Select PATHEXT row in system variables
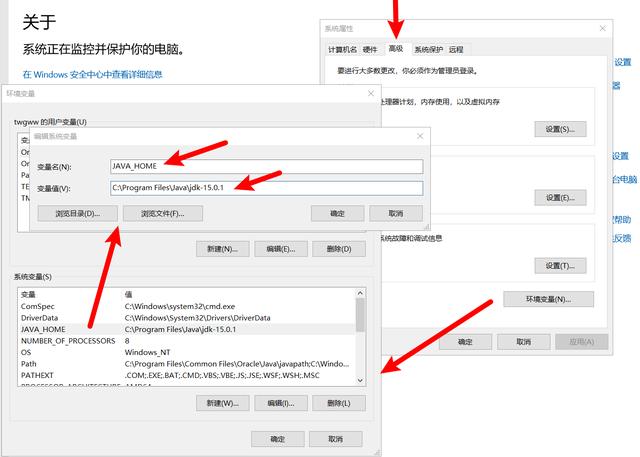 click(187, 375)
